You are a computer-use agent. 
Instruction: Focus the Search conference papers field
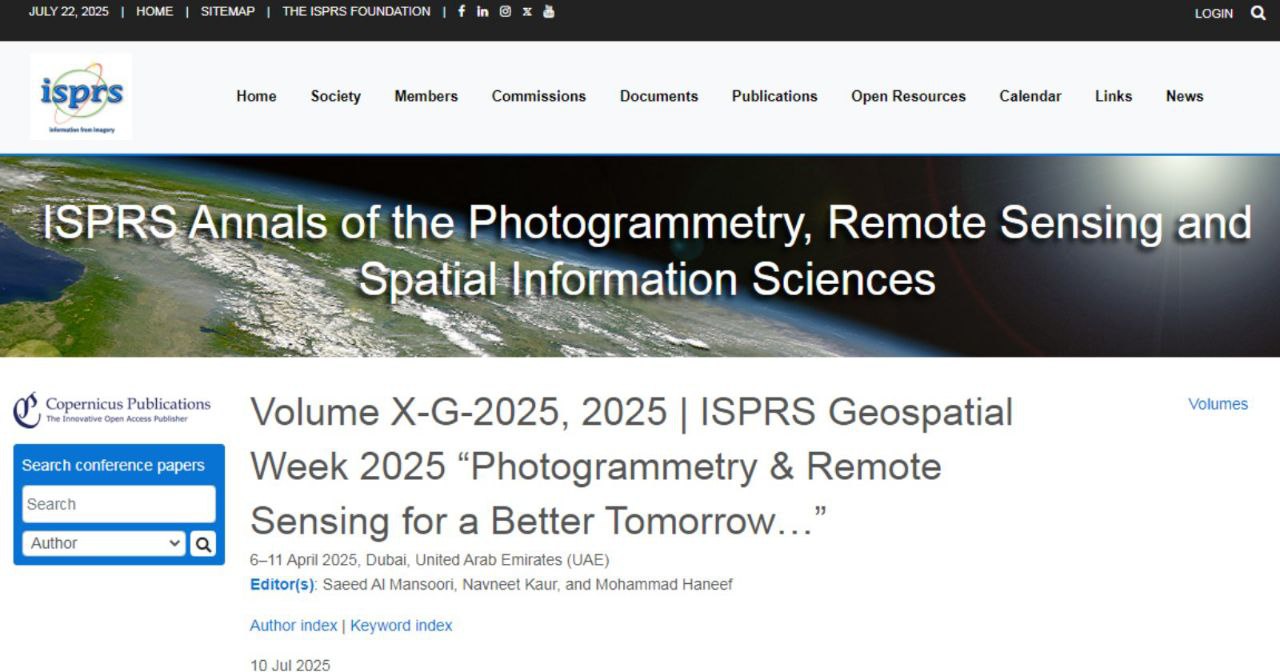click(x=119, y=504)
